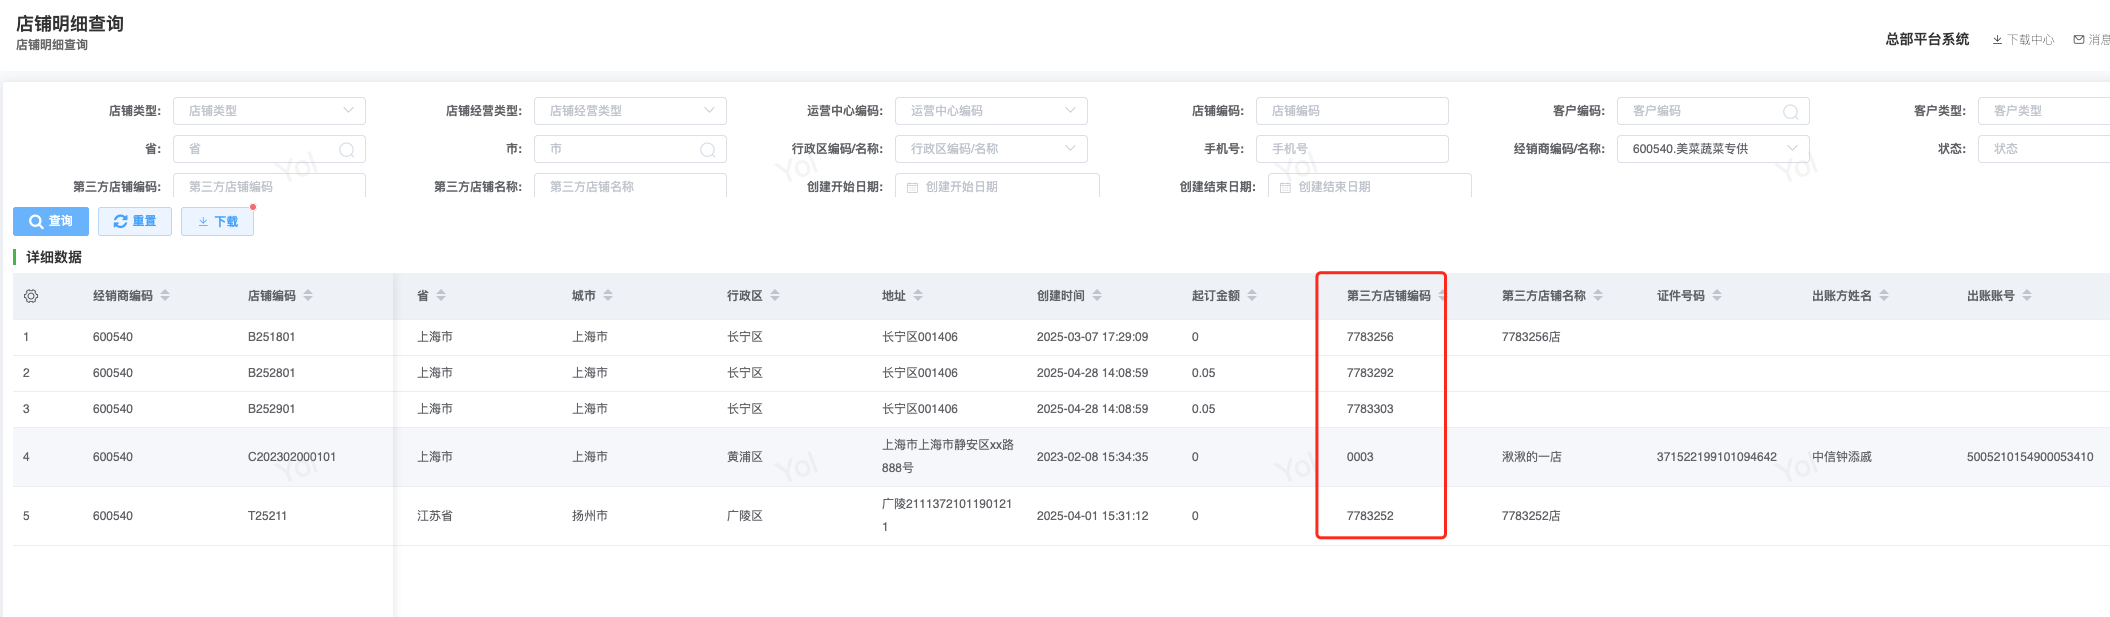Sort by 起订金额 sort icon
2110x617 pixels.
[1252, 296]
